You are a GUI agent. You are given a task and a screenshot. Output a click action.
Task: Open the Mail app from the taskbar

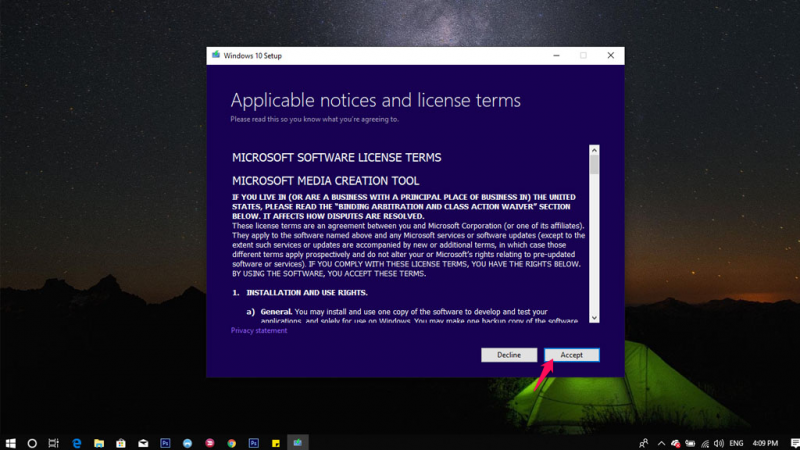pyautogui.click(x=143, y=442)
